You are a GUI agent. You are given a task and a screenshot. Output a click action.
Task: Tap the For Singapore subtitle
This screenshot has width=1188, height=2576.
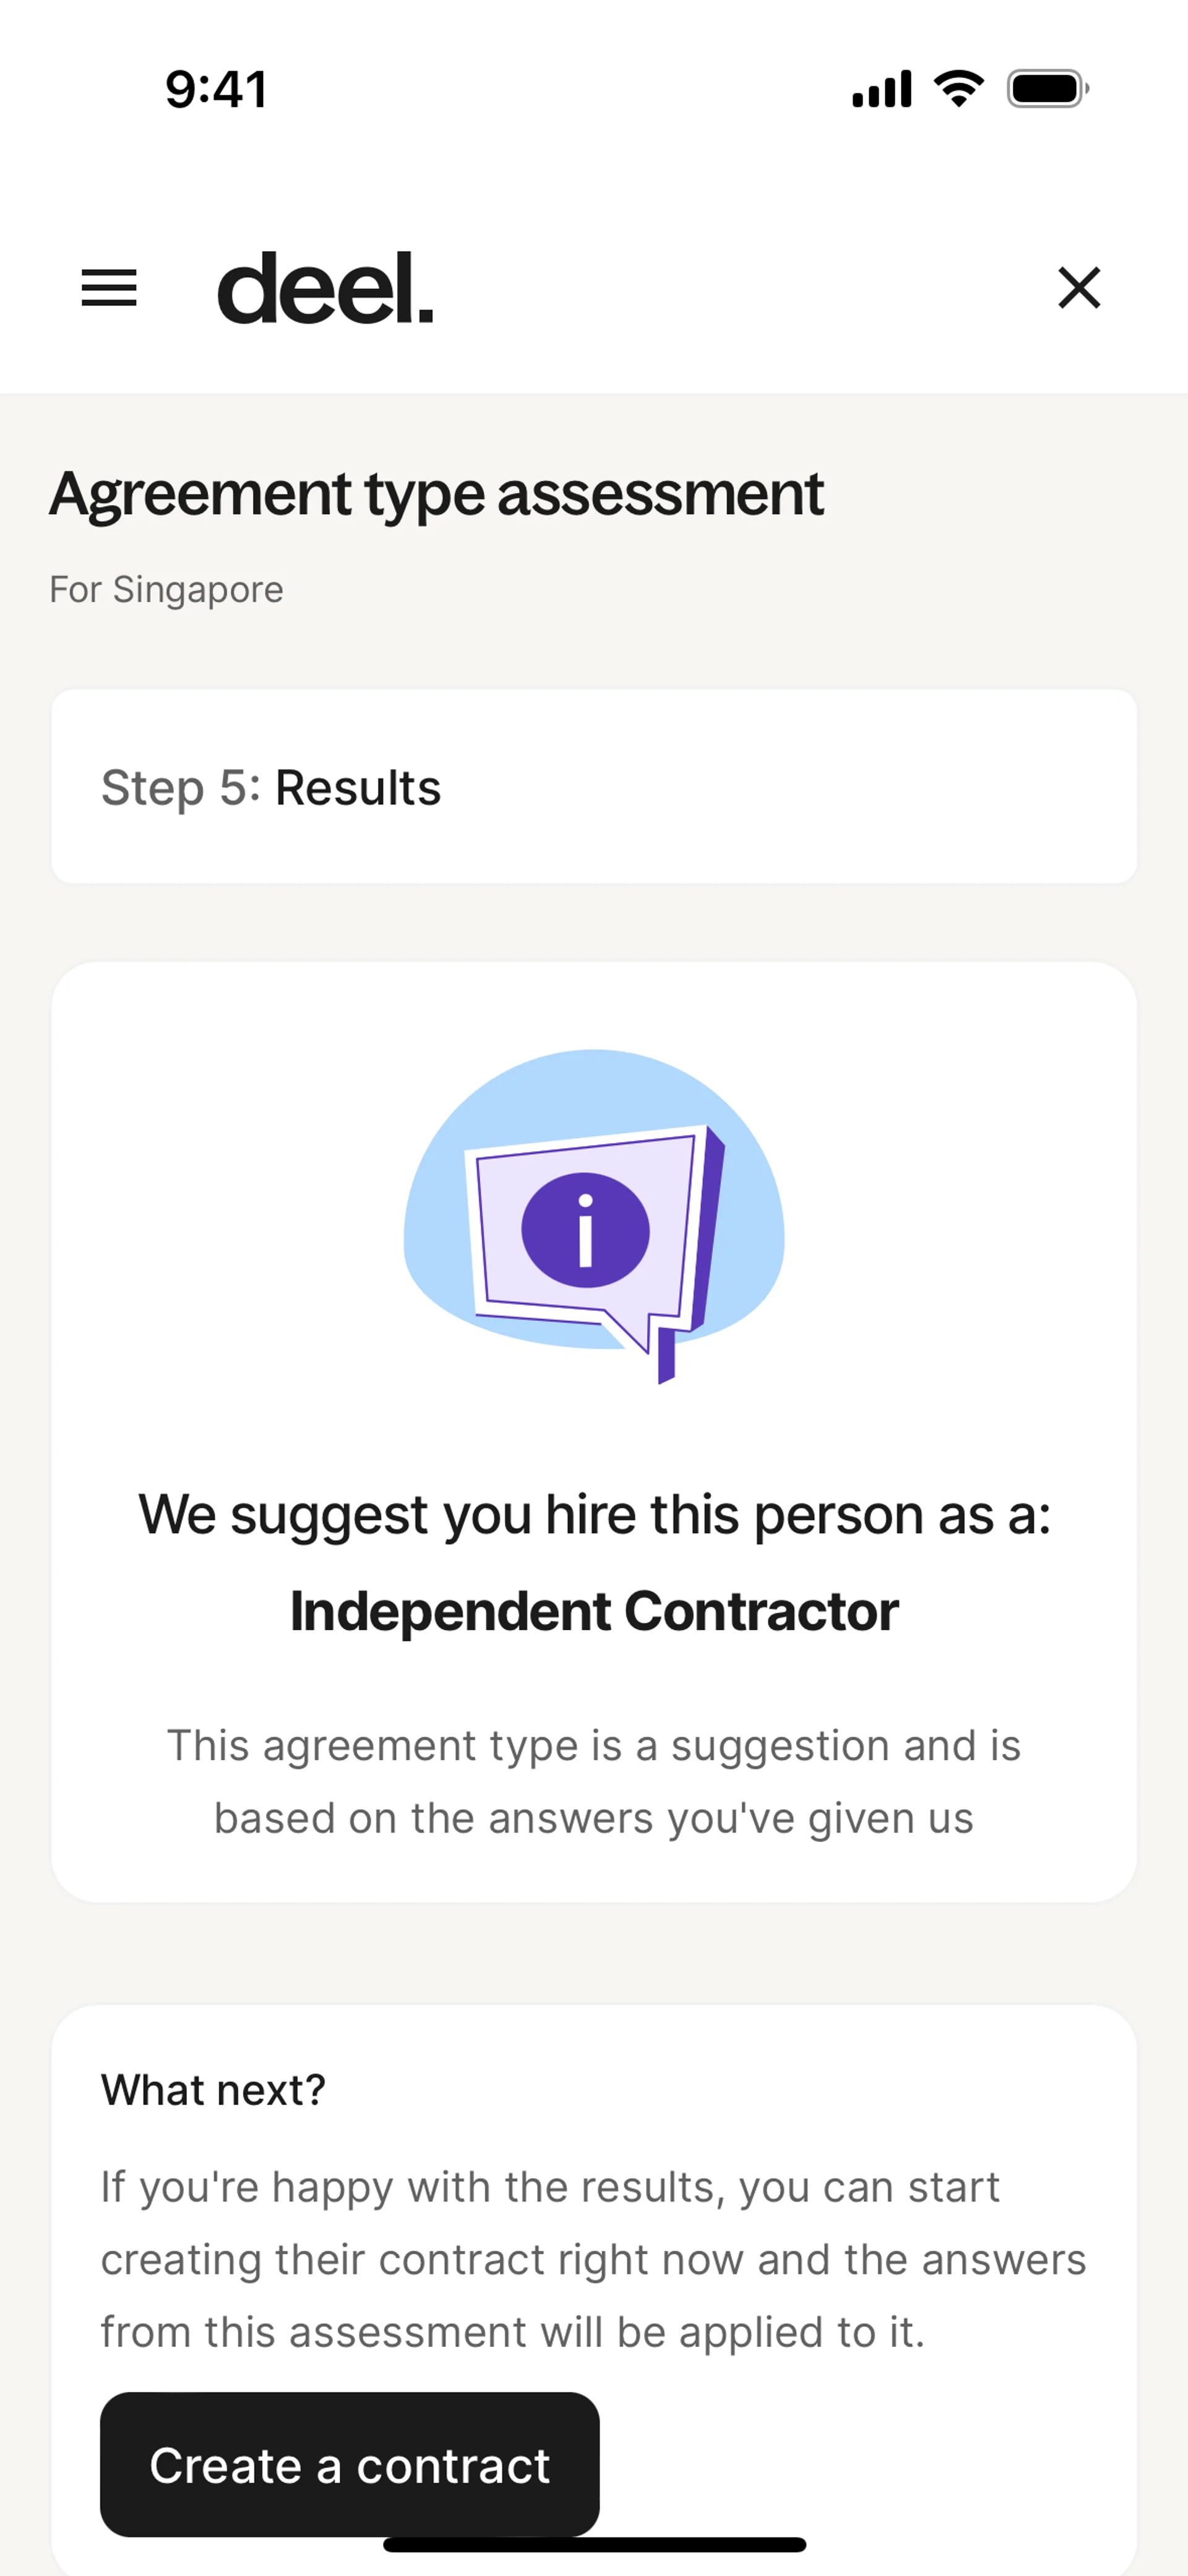pyautogui.click(x=166, y=590)
